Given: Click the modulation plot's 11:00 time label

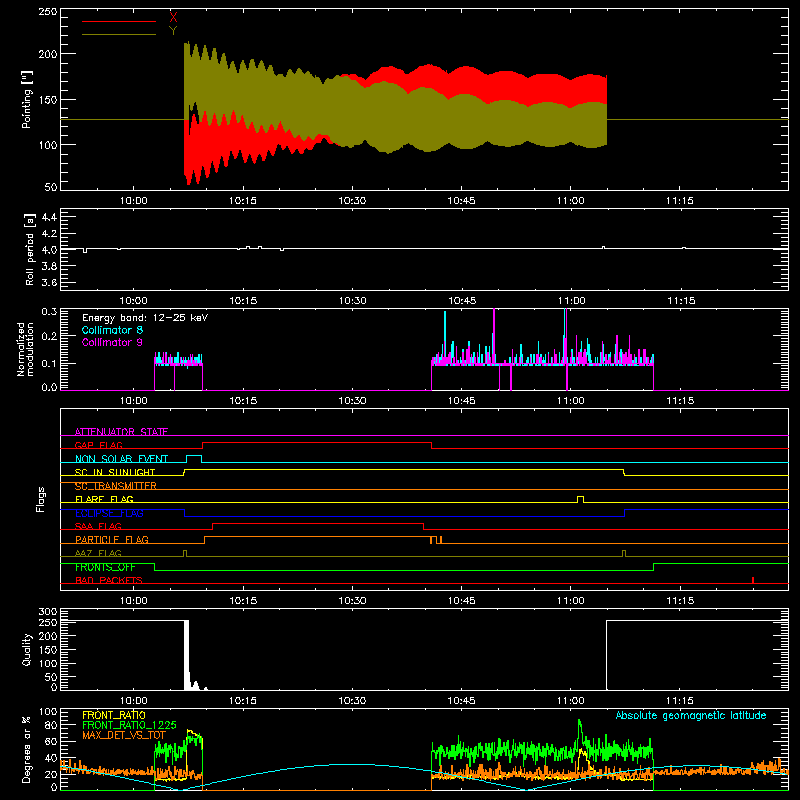Looking at the screenshot, I should (571, 401).
